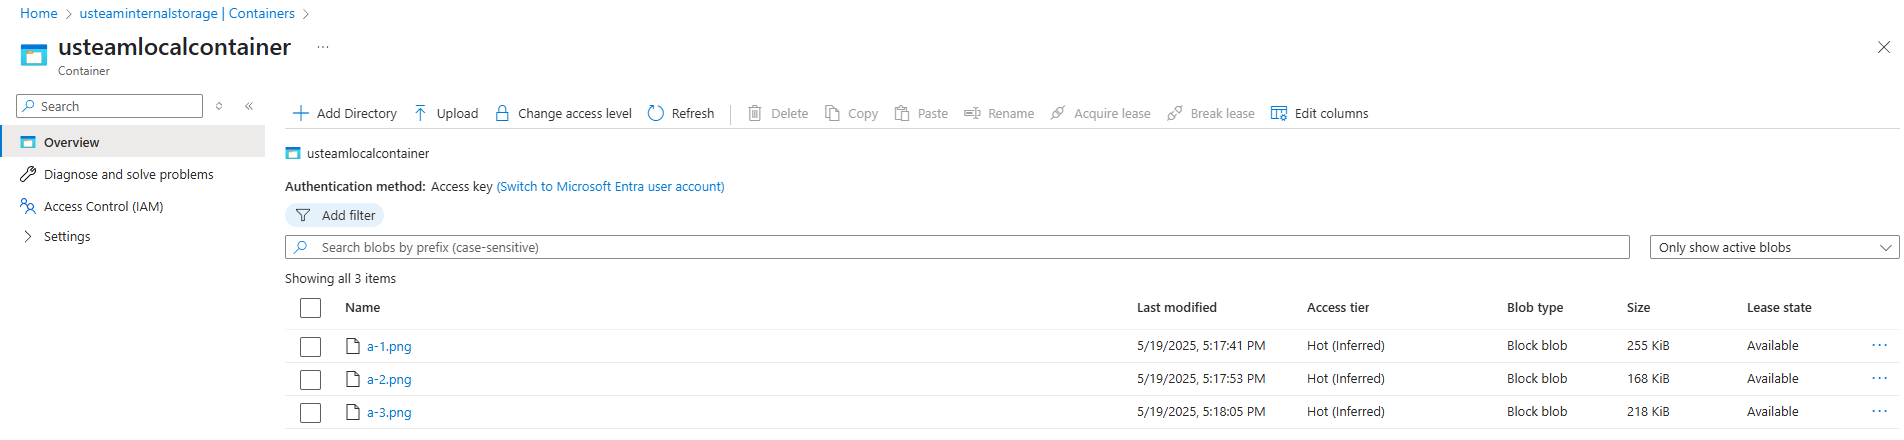Click the Refresh circular arrow icon
This screenshot has width=1904, height=440.
point(656,113)
